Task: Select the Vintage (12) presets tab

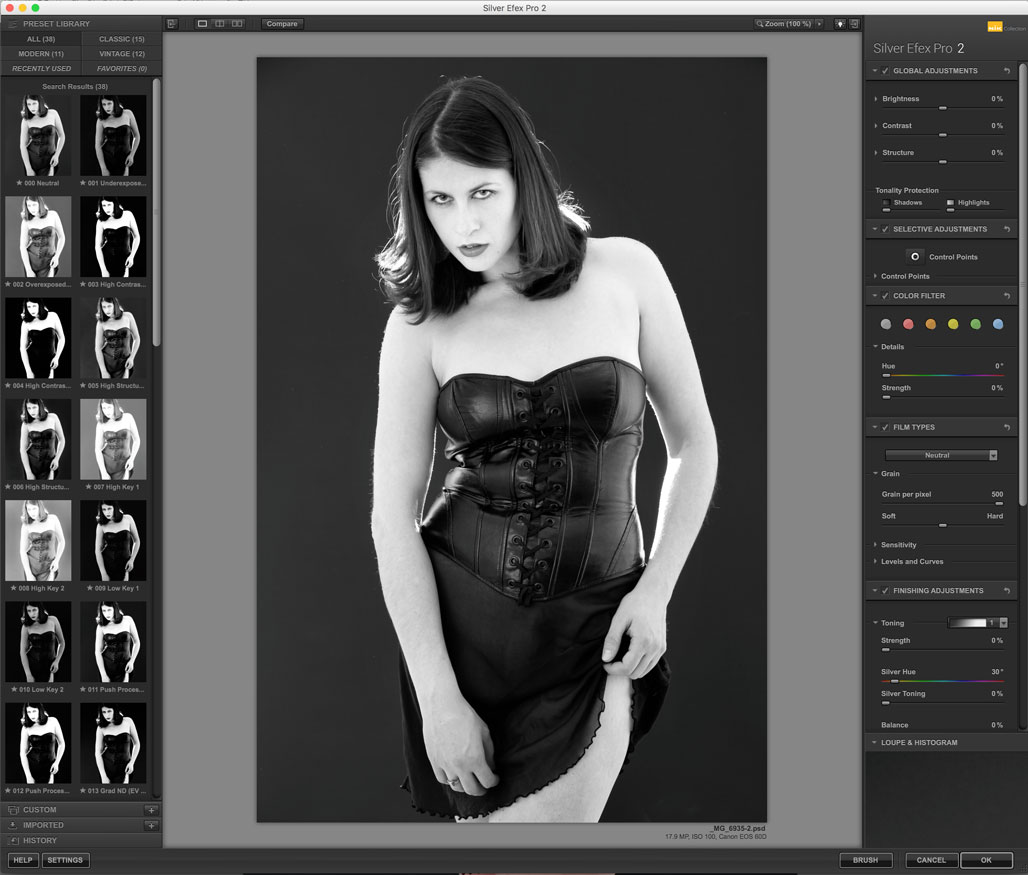Action: [121, 54]
